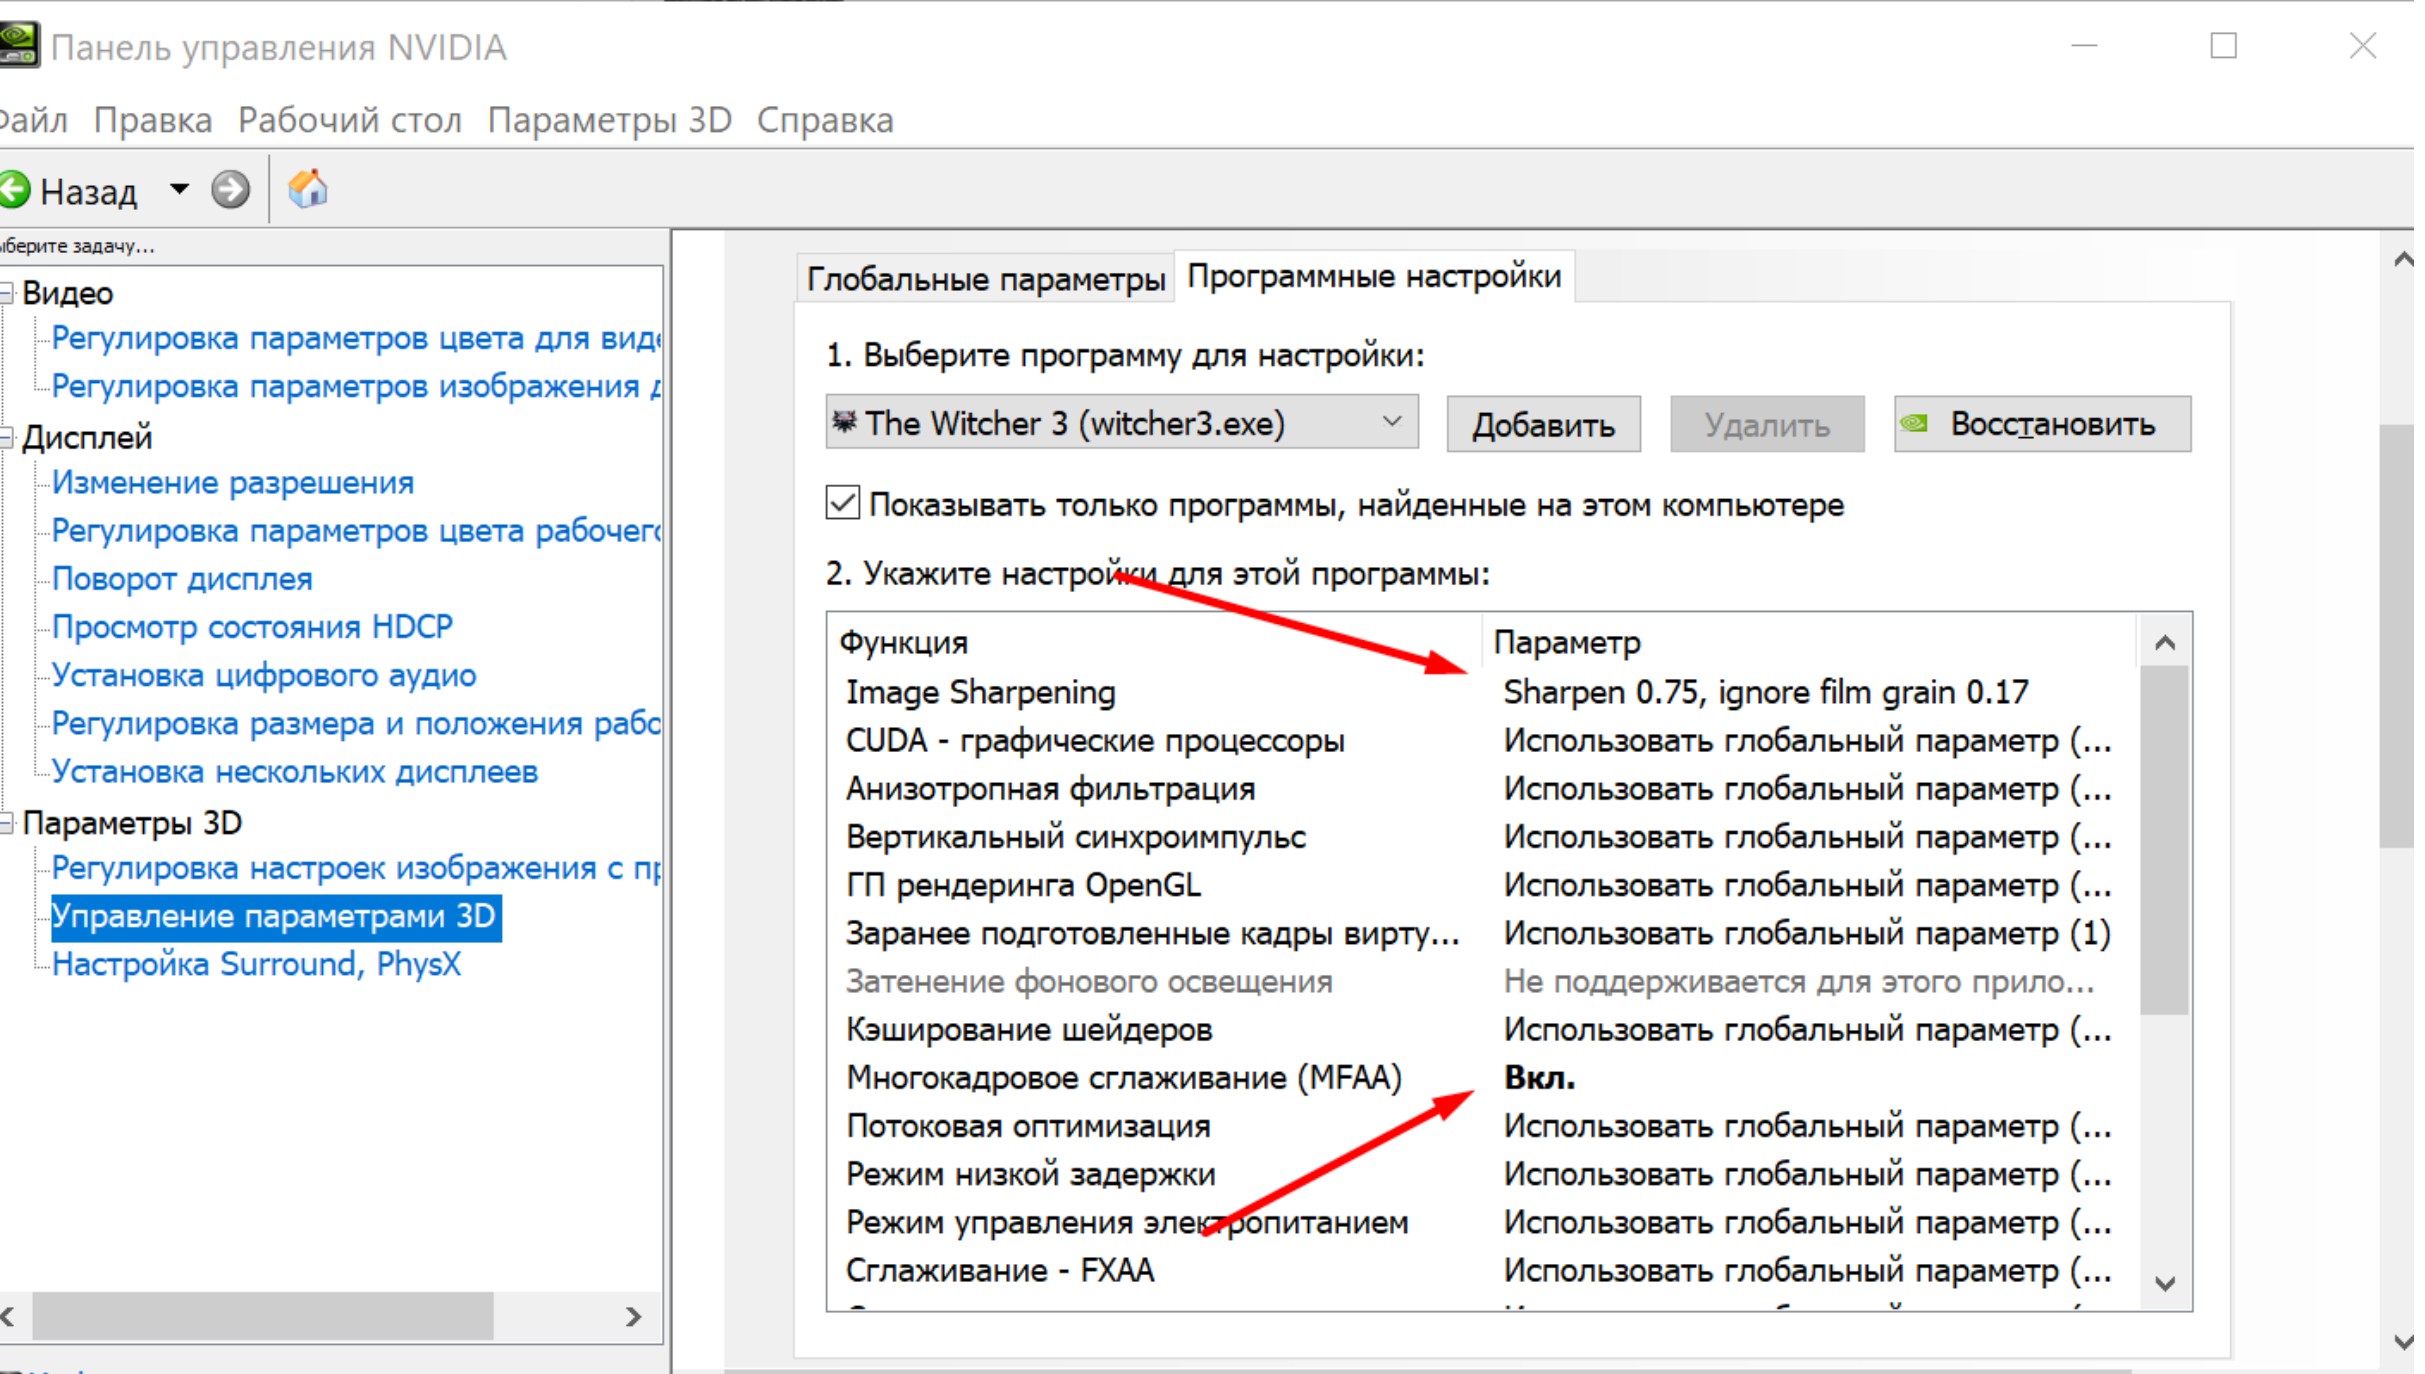Click the green Back arrow icon

tap(15, 190)
